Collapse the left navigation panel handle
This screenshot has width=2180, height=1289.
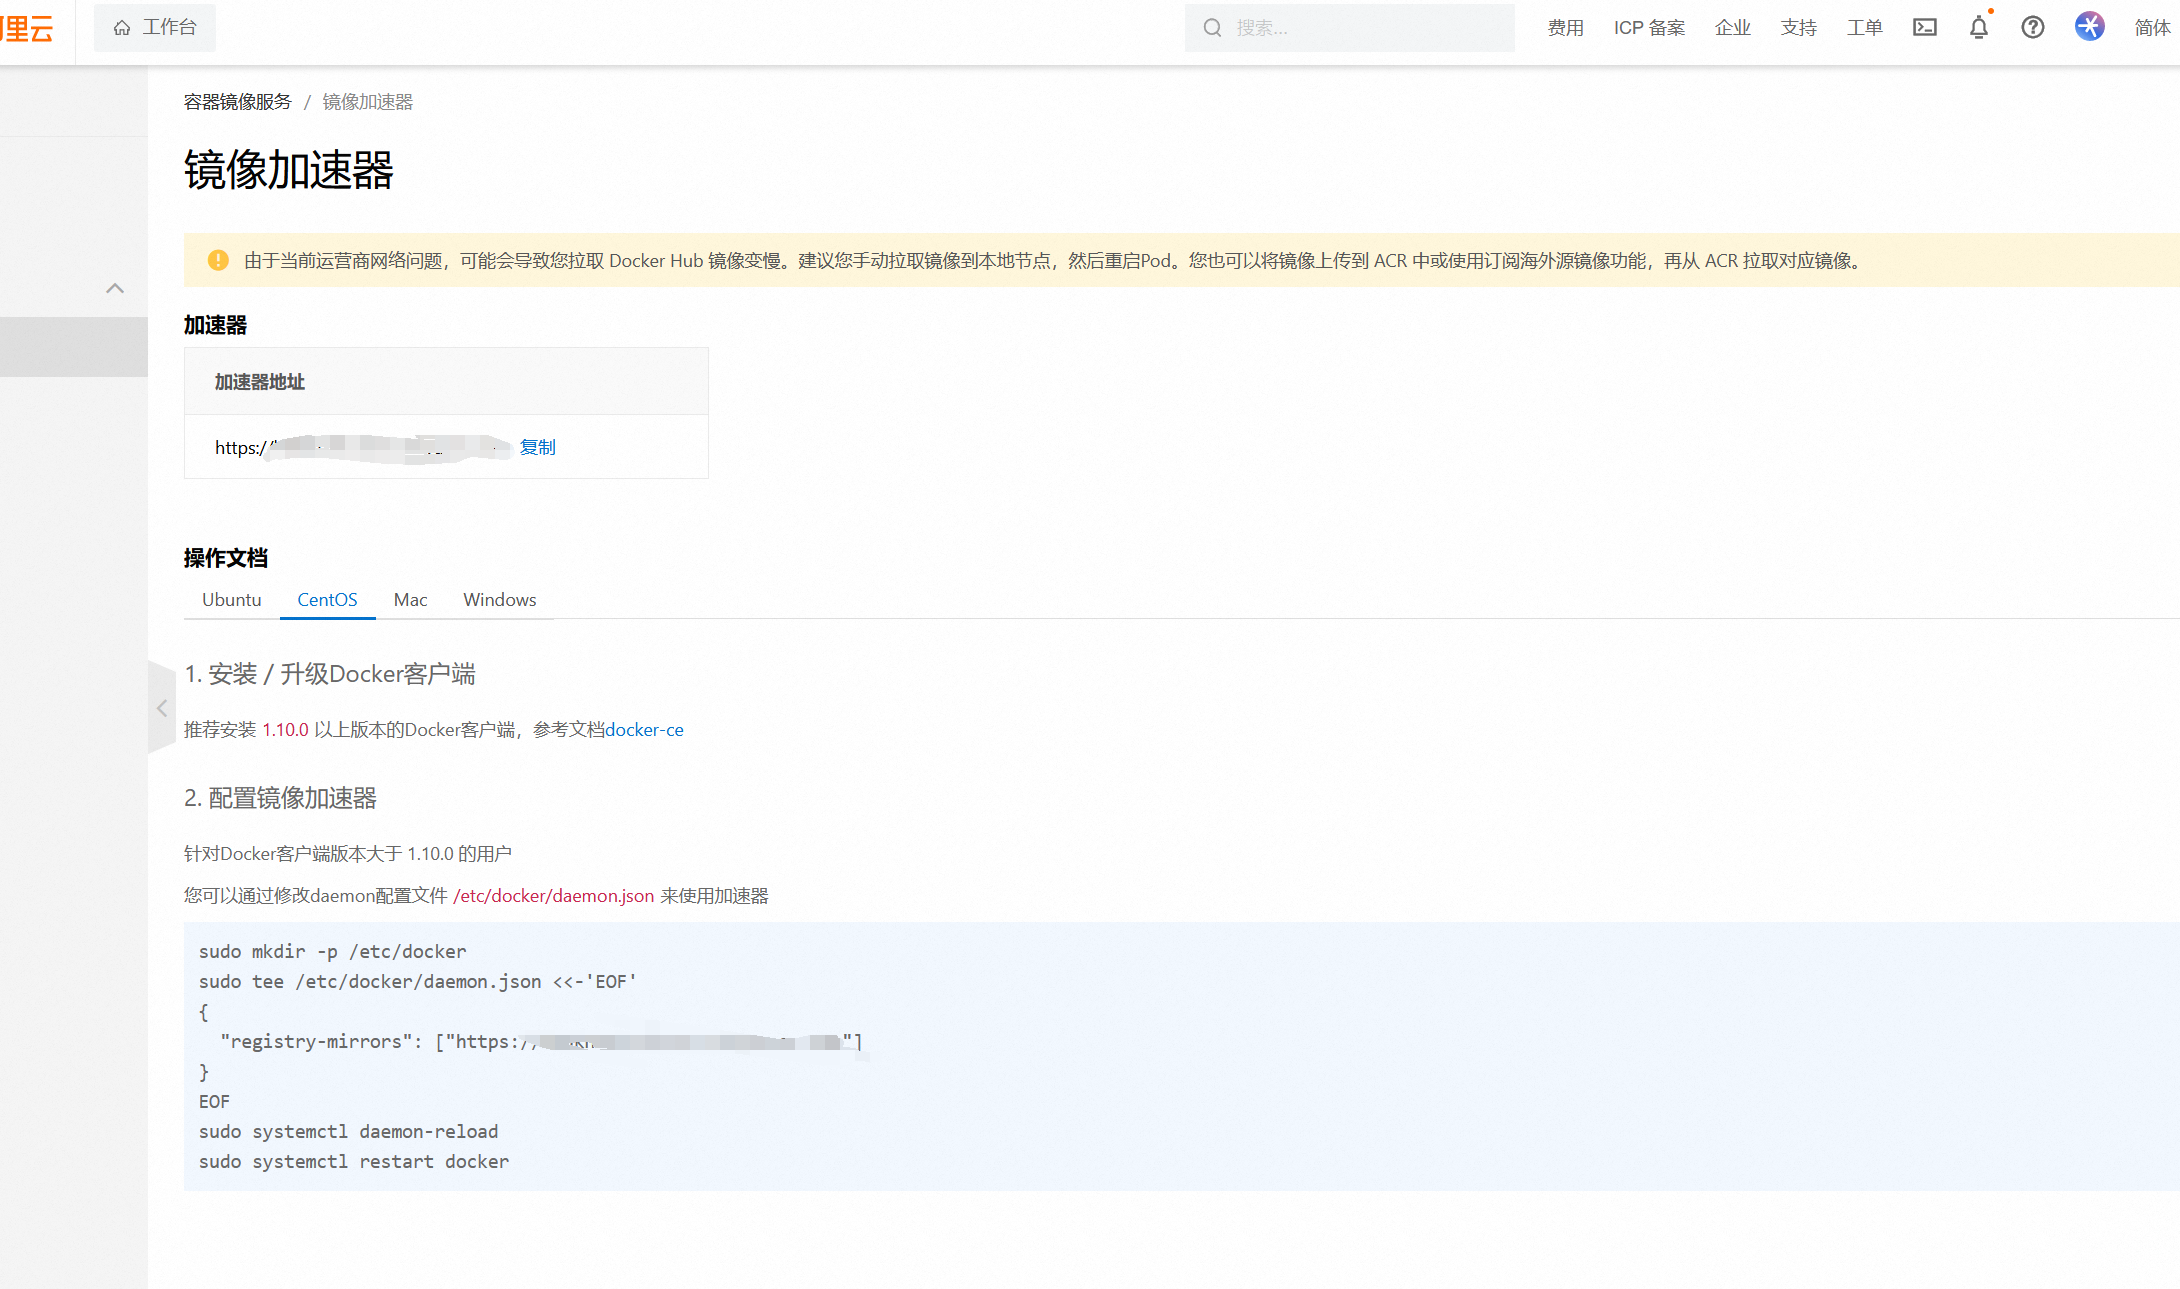[x=161, y=708]
